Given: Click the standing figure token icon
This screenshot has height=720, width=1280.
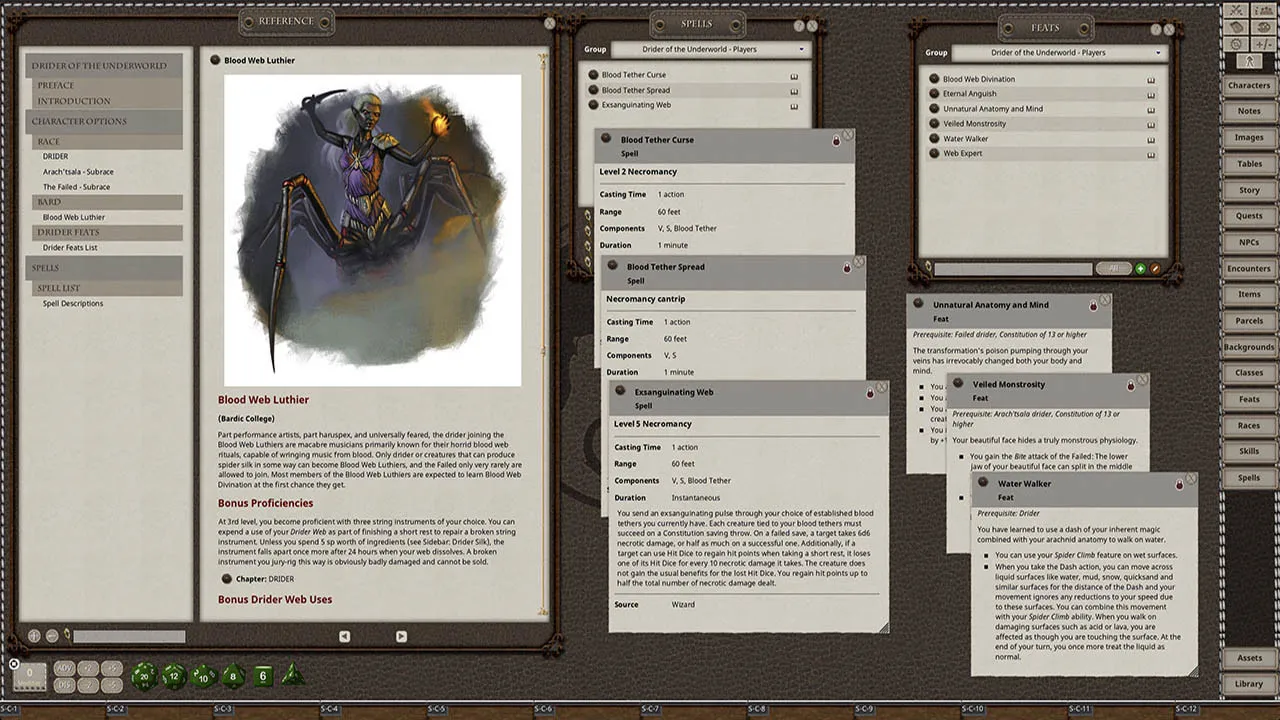Looking at the screenshot, I should (x=1248, y=61).
